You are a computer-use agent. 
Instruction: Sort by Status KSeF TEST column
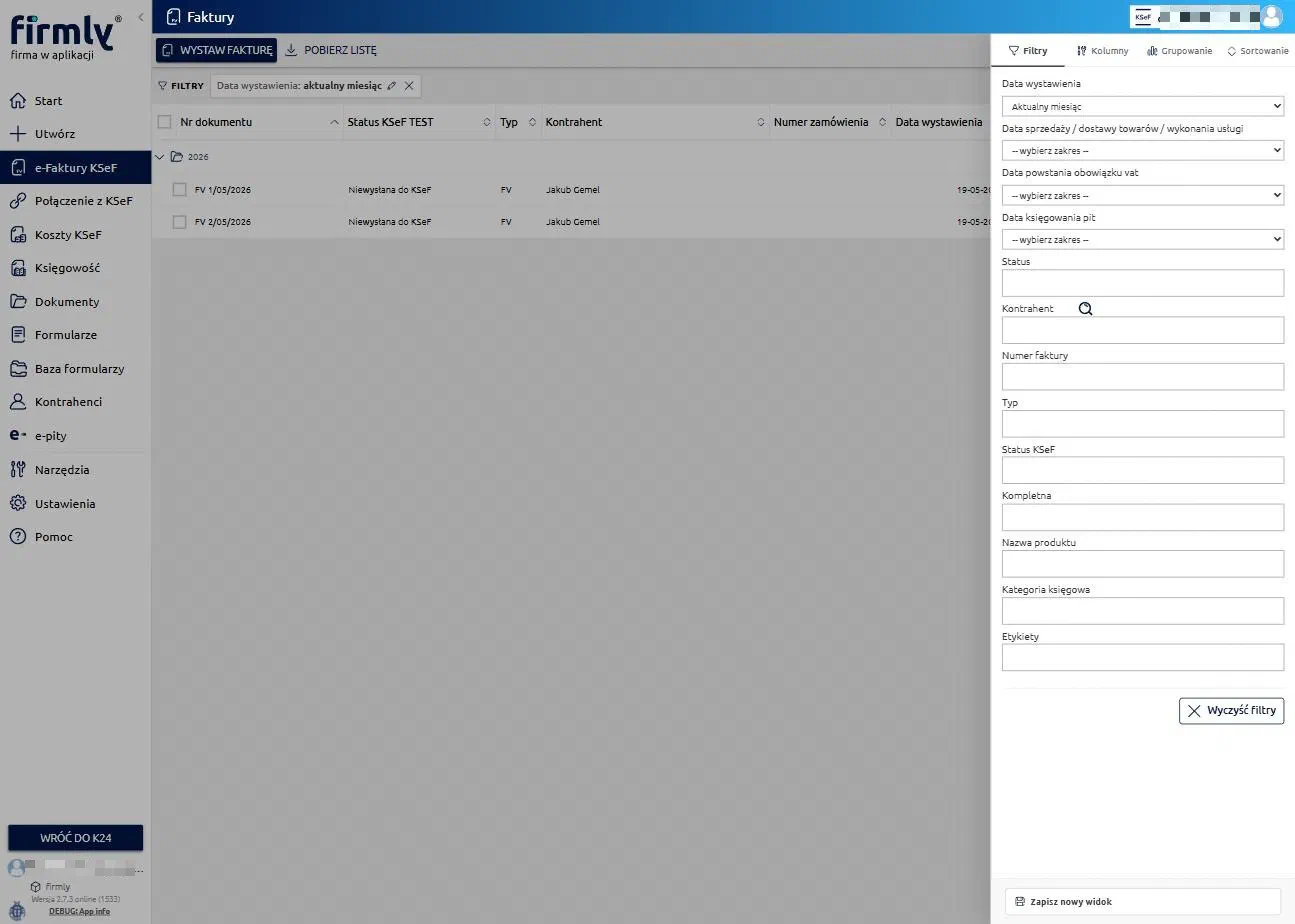tap(487, 122)
